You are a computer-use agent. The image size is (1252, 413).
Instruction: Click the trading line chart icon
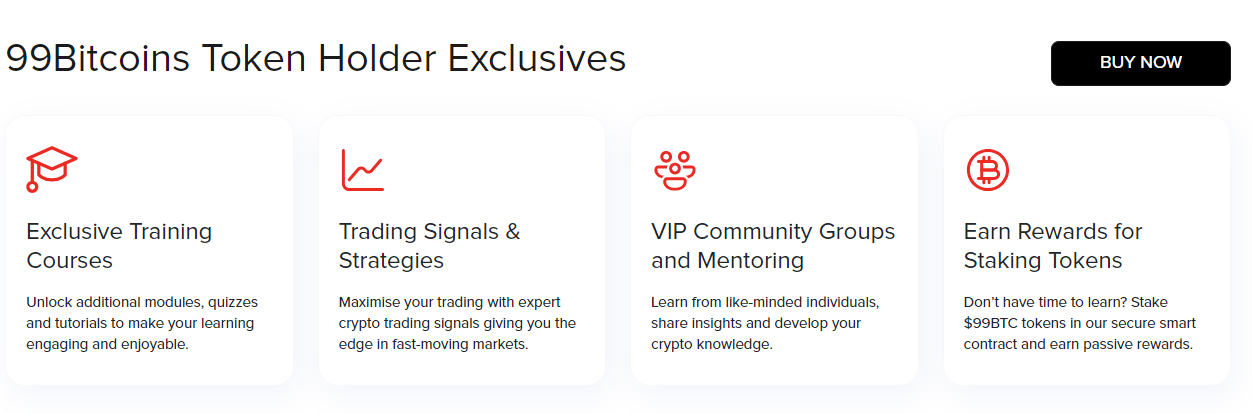pyautogui.click(x=362, y=170)
